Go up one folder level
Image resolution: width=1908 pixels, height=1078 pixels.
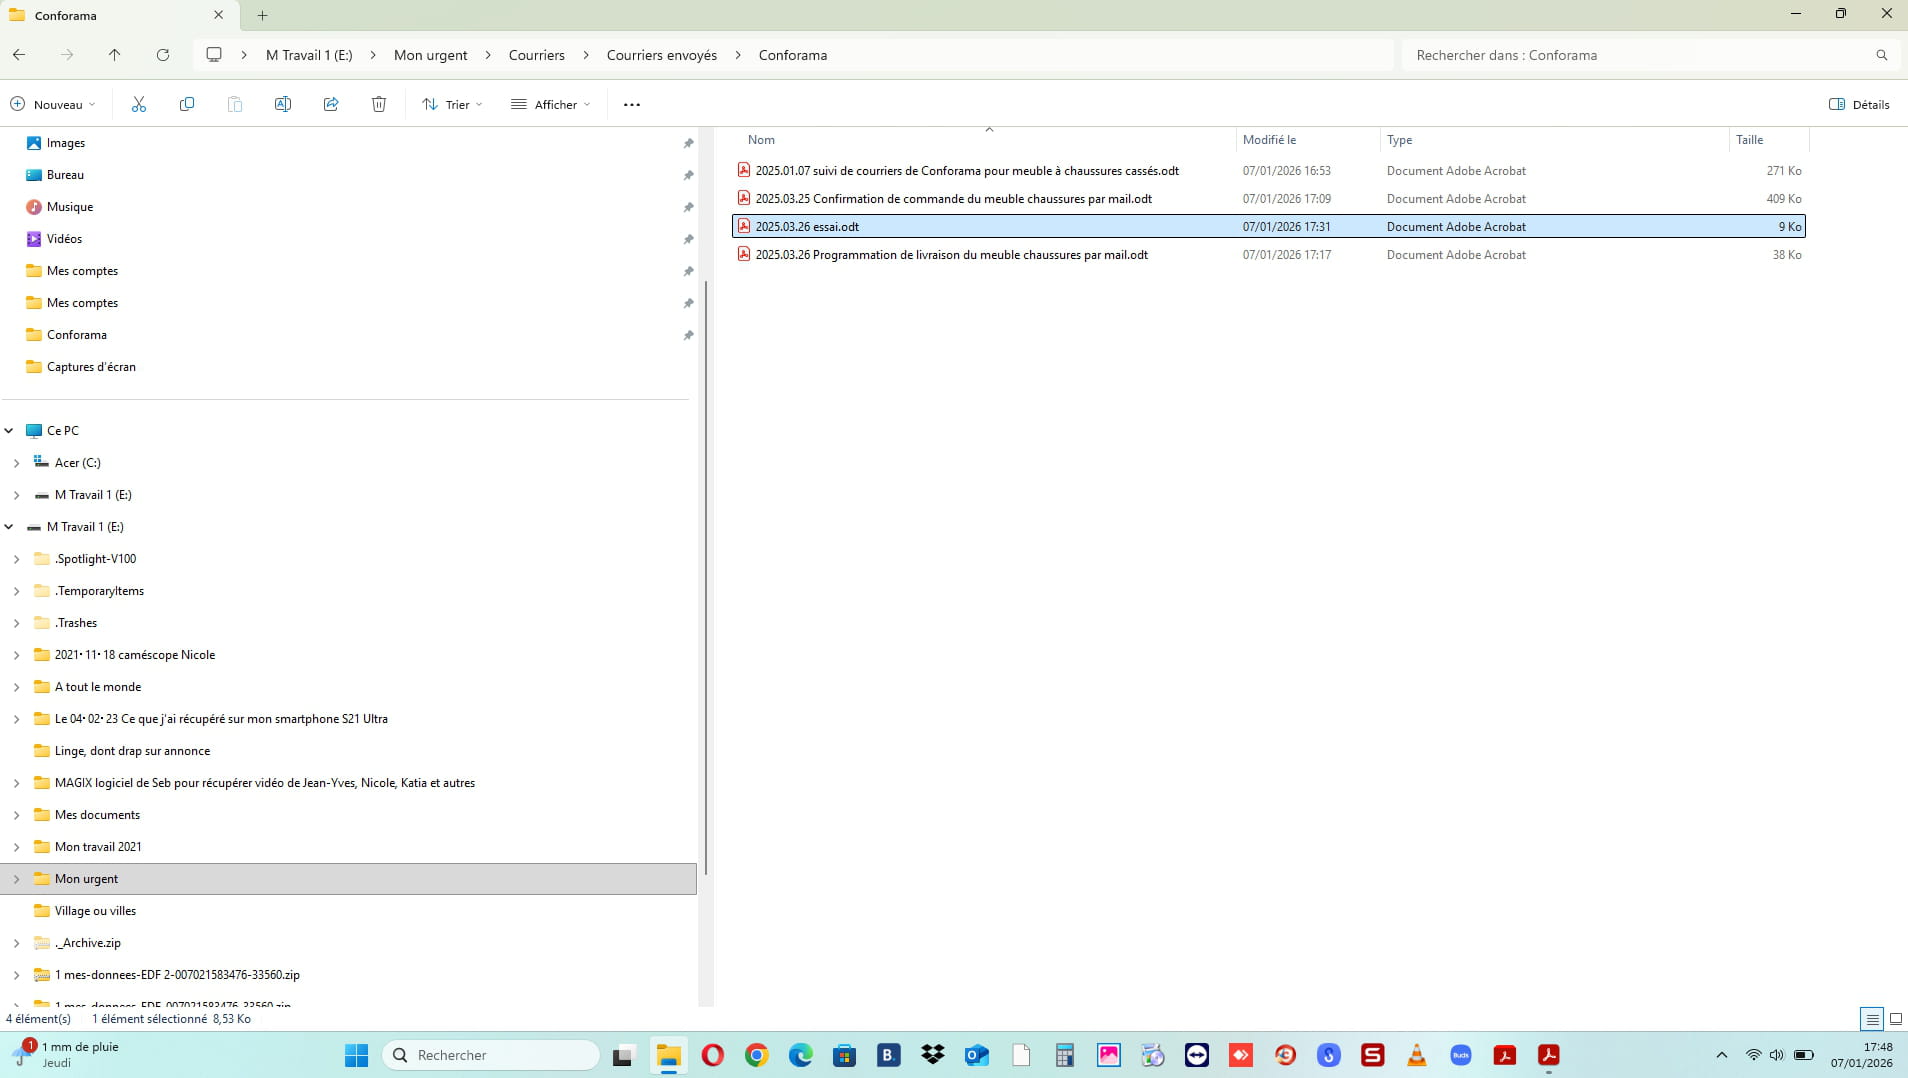[115, 55]
